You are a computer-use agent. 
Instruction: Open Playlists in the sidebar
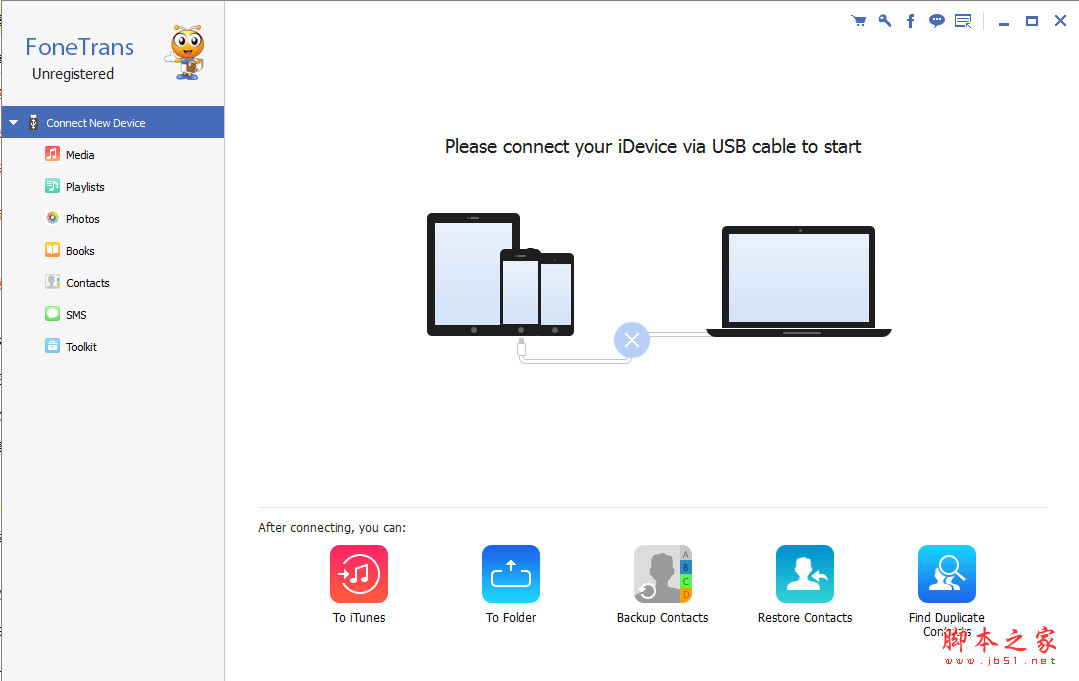(x=85, y=186)
